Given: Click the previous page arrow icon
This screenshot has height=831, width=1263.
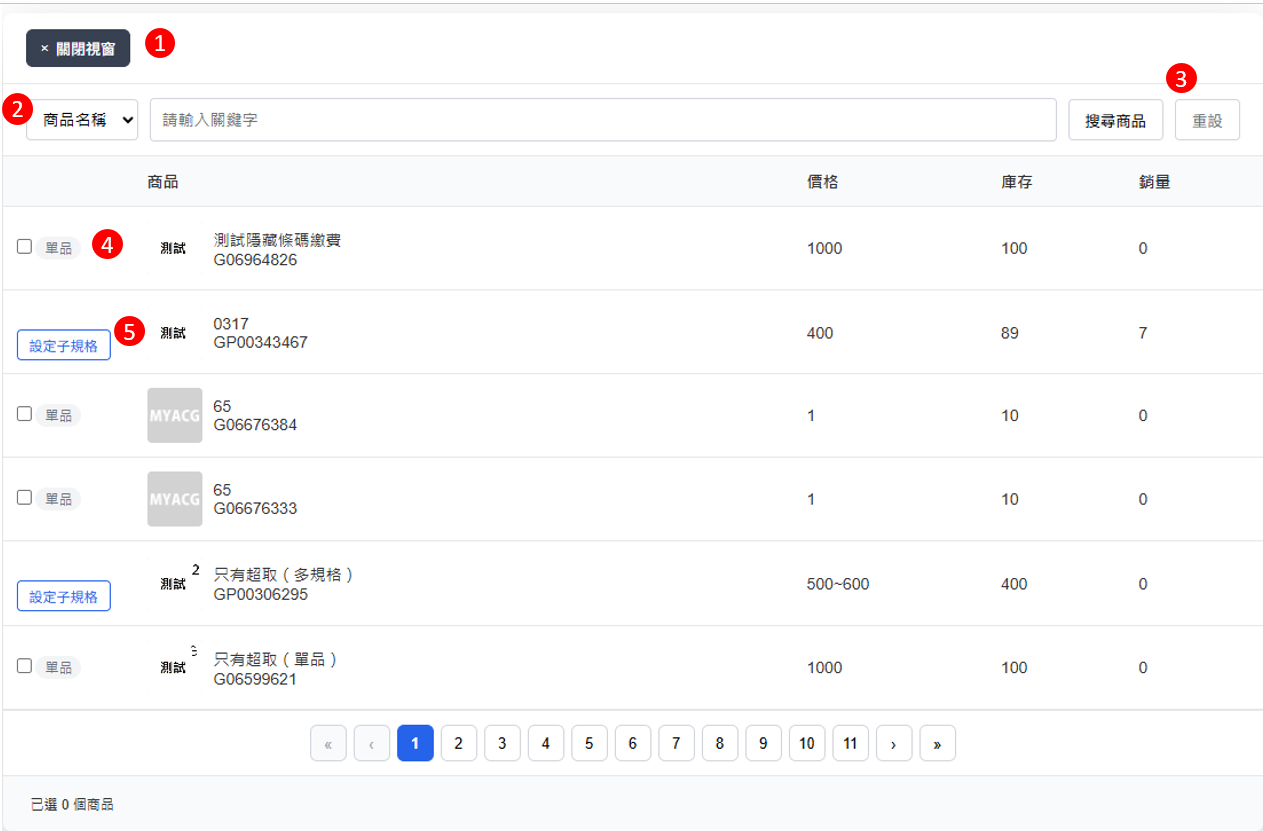Looking at the screenshot, I should (372, 744).
